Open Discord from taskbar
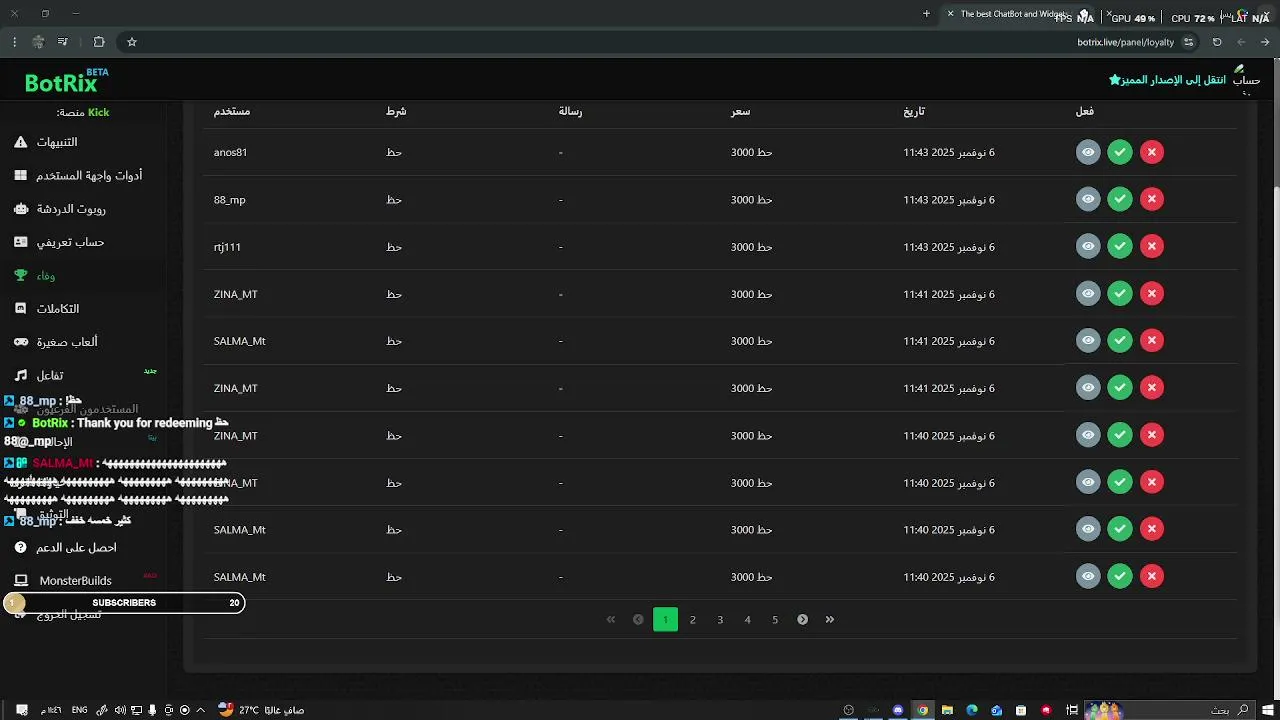 898,710
